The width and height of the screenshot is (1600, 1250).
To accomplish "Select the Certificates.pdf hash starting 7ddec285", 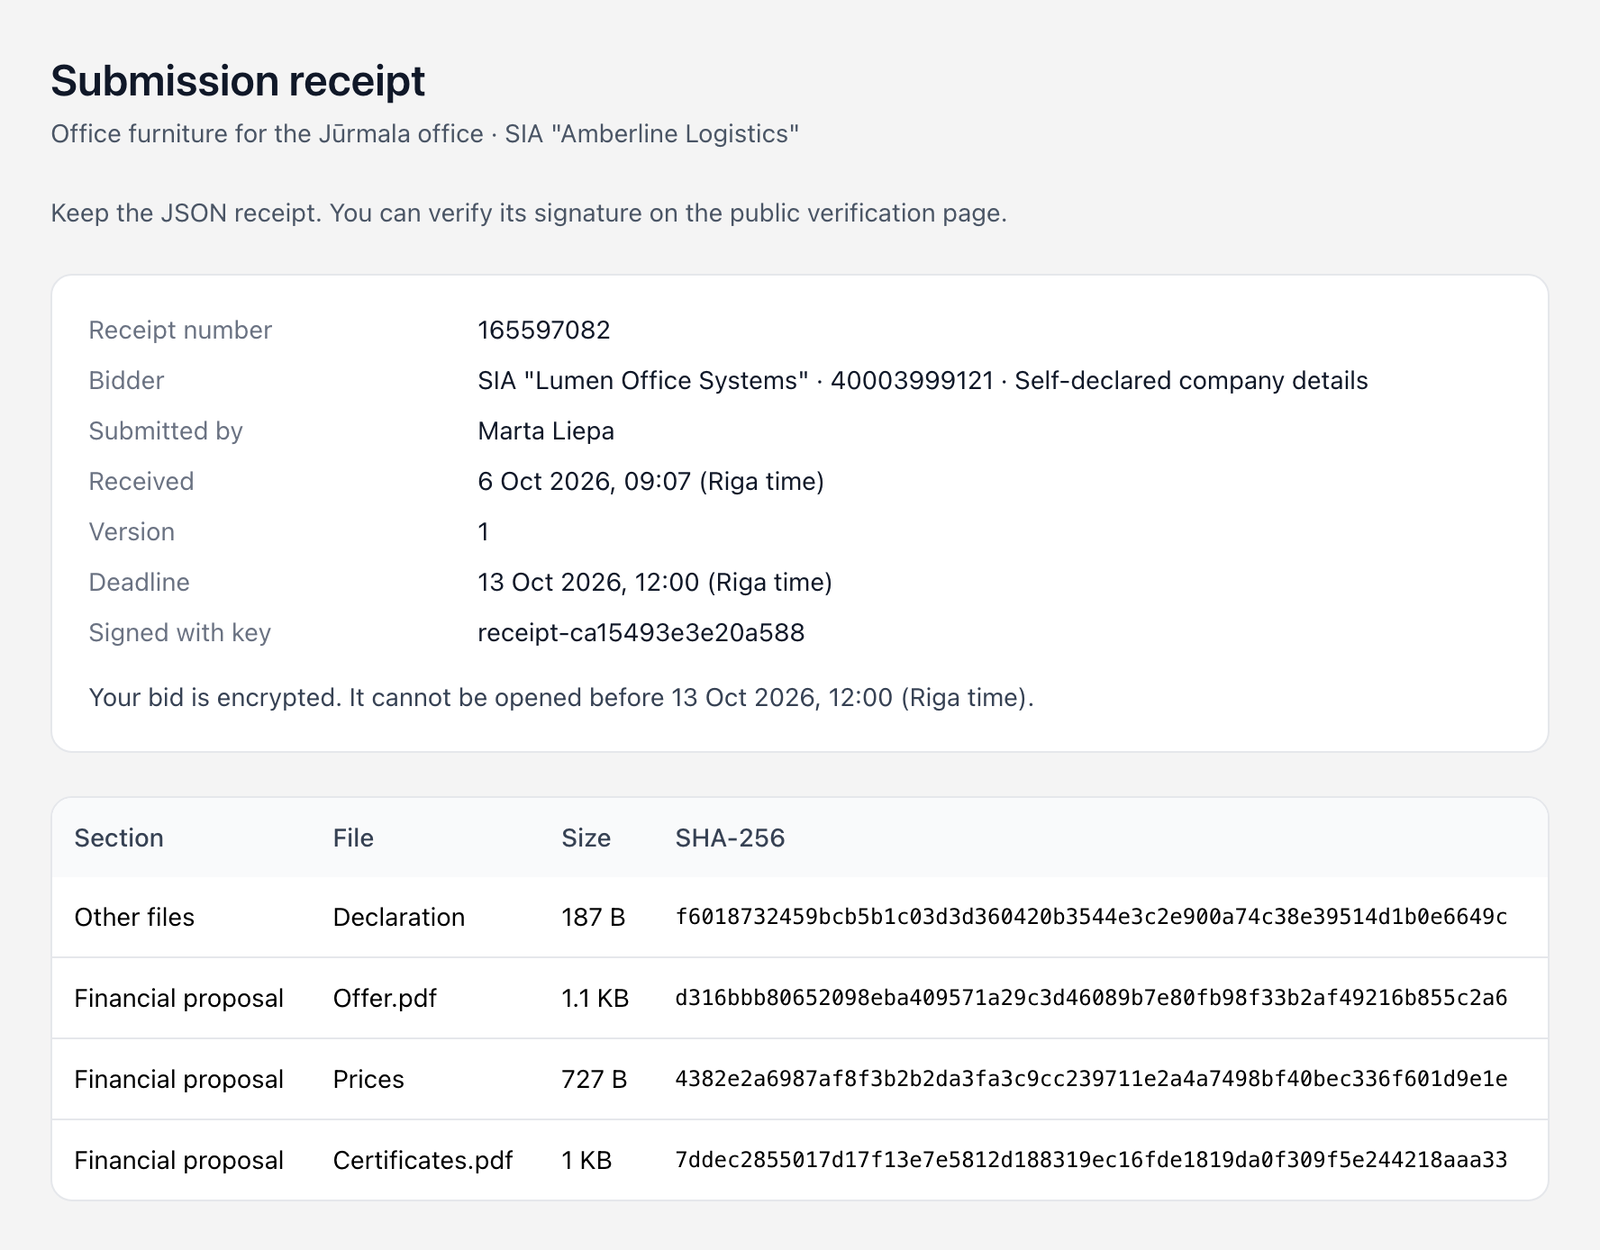I will click(x=1092, y=1161).
